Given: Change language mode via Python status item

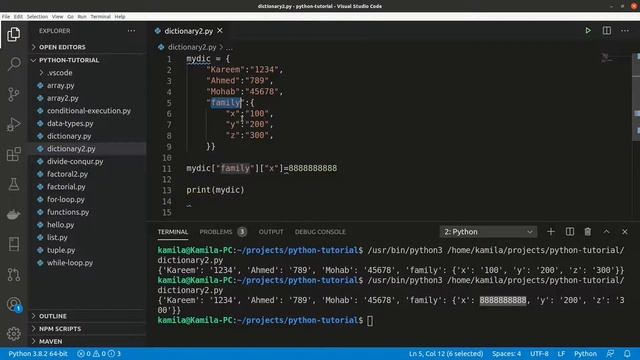Looking at the screenshot, I should pos(585,353).
